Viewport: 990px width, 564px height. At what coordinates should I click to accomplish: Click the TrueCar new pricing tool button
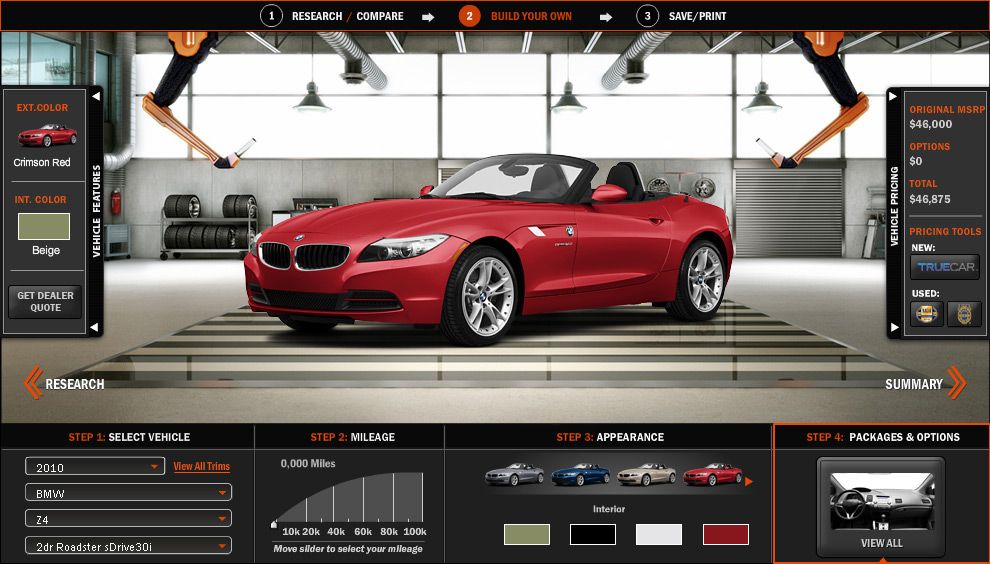[945, 267]
